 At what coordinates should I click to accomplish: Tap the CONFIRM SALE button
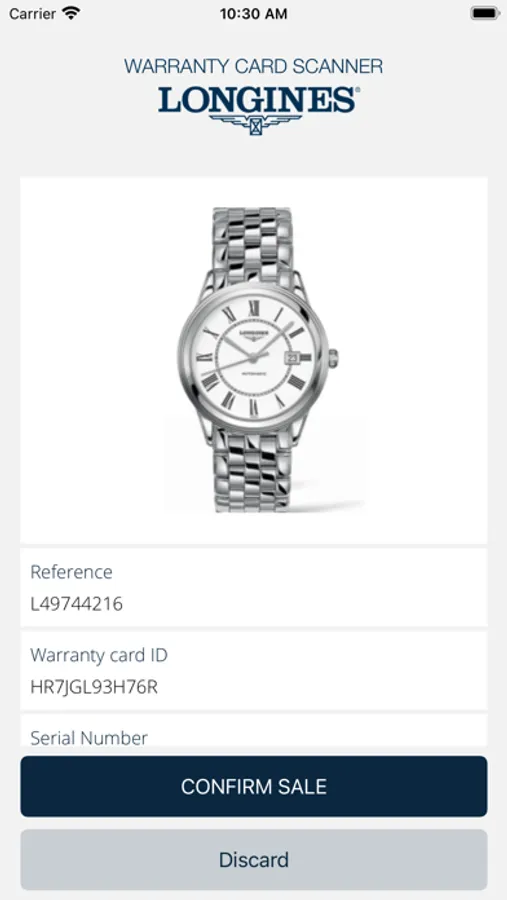[254, 786]
